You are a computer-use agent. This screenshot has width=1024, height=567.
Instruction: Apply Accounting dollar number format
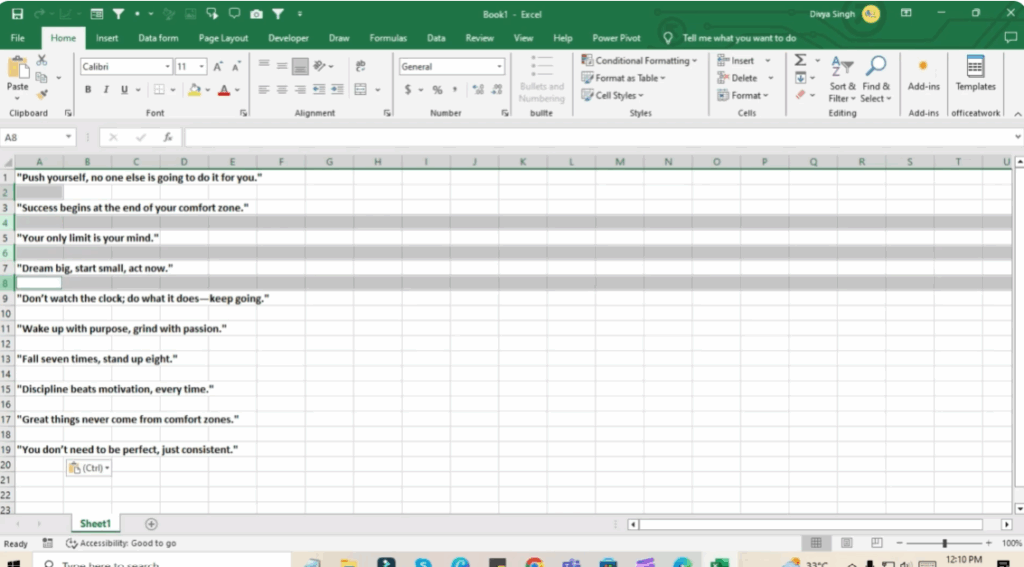tap(408, 89)
